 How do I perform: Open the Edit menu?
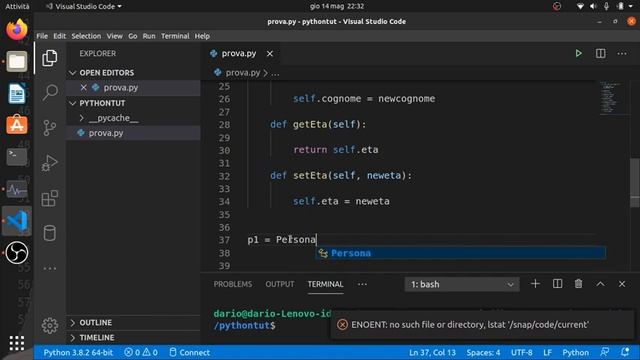(x=60, y=36)
